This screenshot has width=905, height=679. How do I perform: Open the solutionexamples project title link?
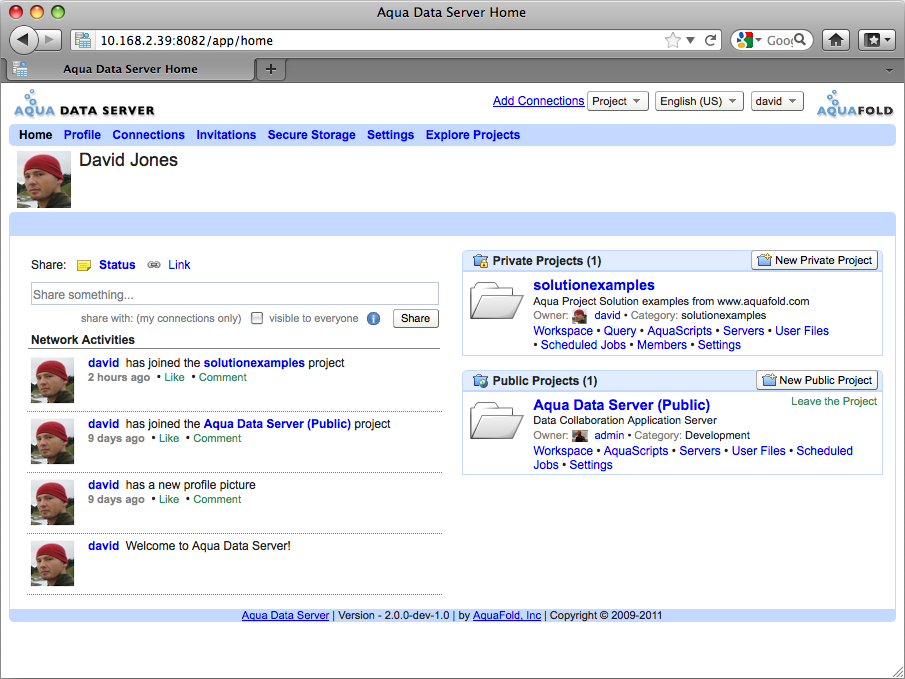point(593,285)
